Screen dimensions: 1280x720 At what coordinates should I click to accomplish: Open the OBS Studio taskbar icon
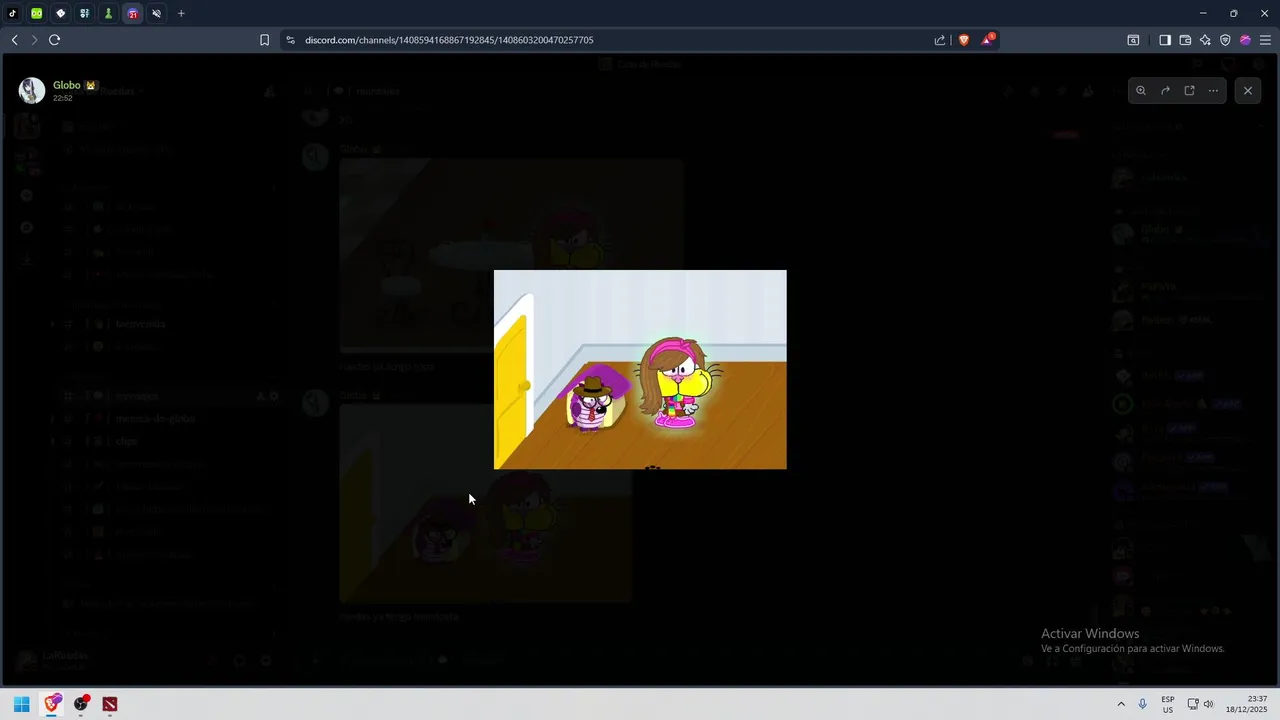[81, 704]
